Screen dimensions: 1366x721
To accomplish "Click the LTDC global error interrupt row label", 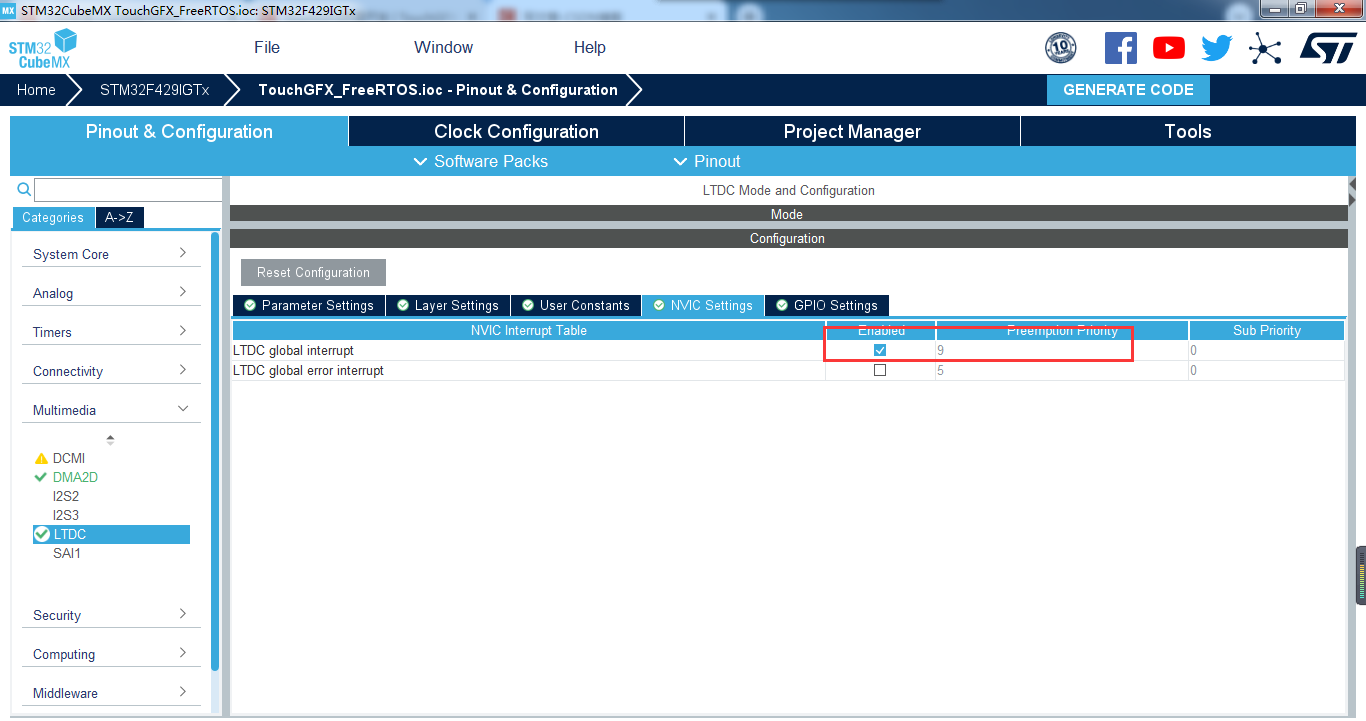I will coord(308,370).
